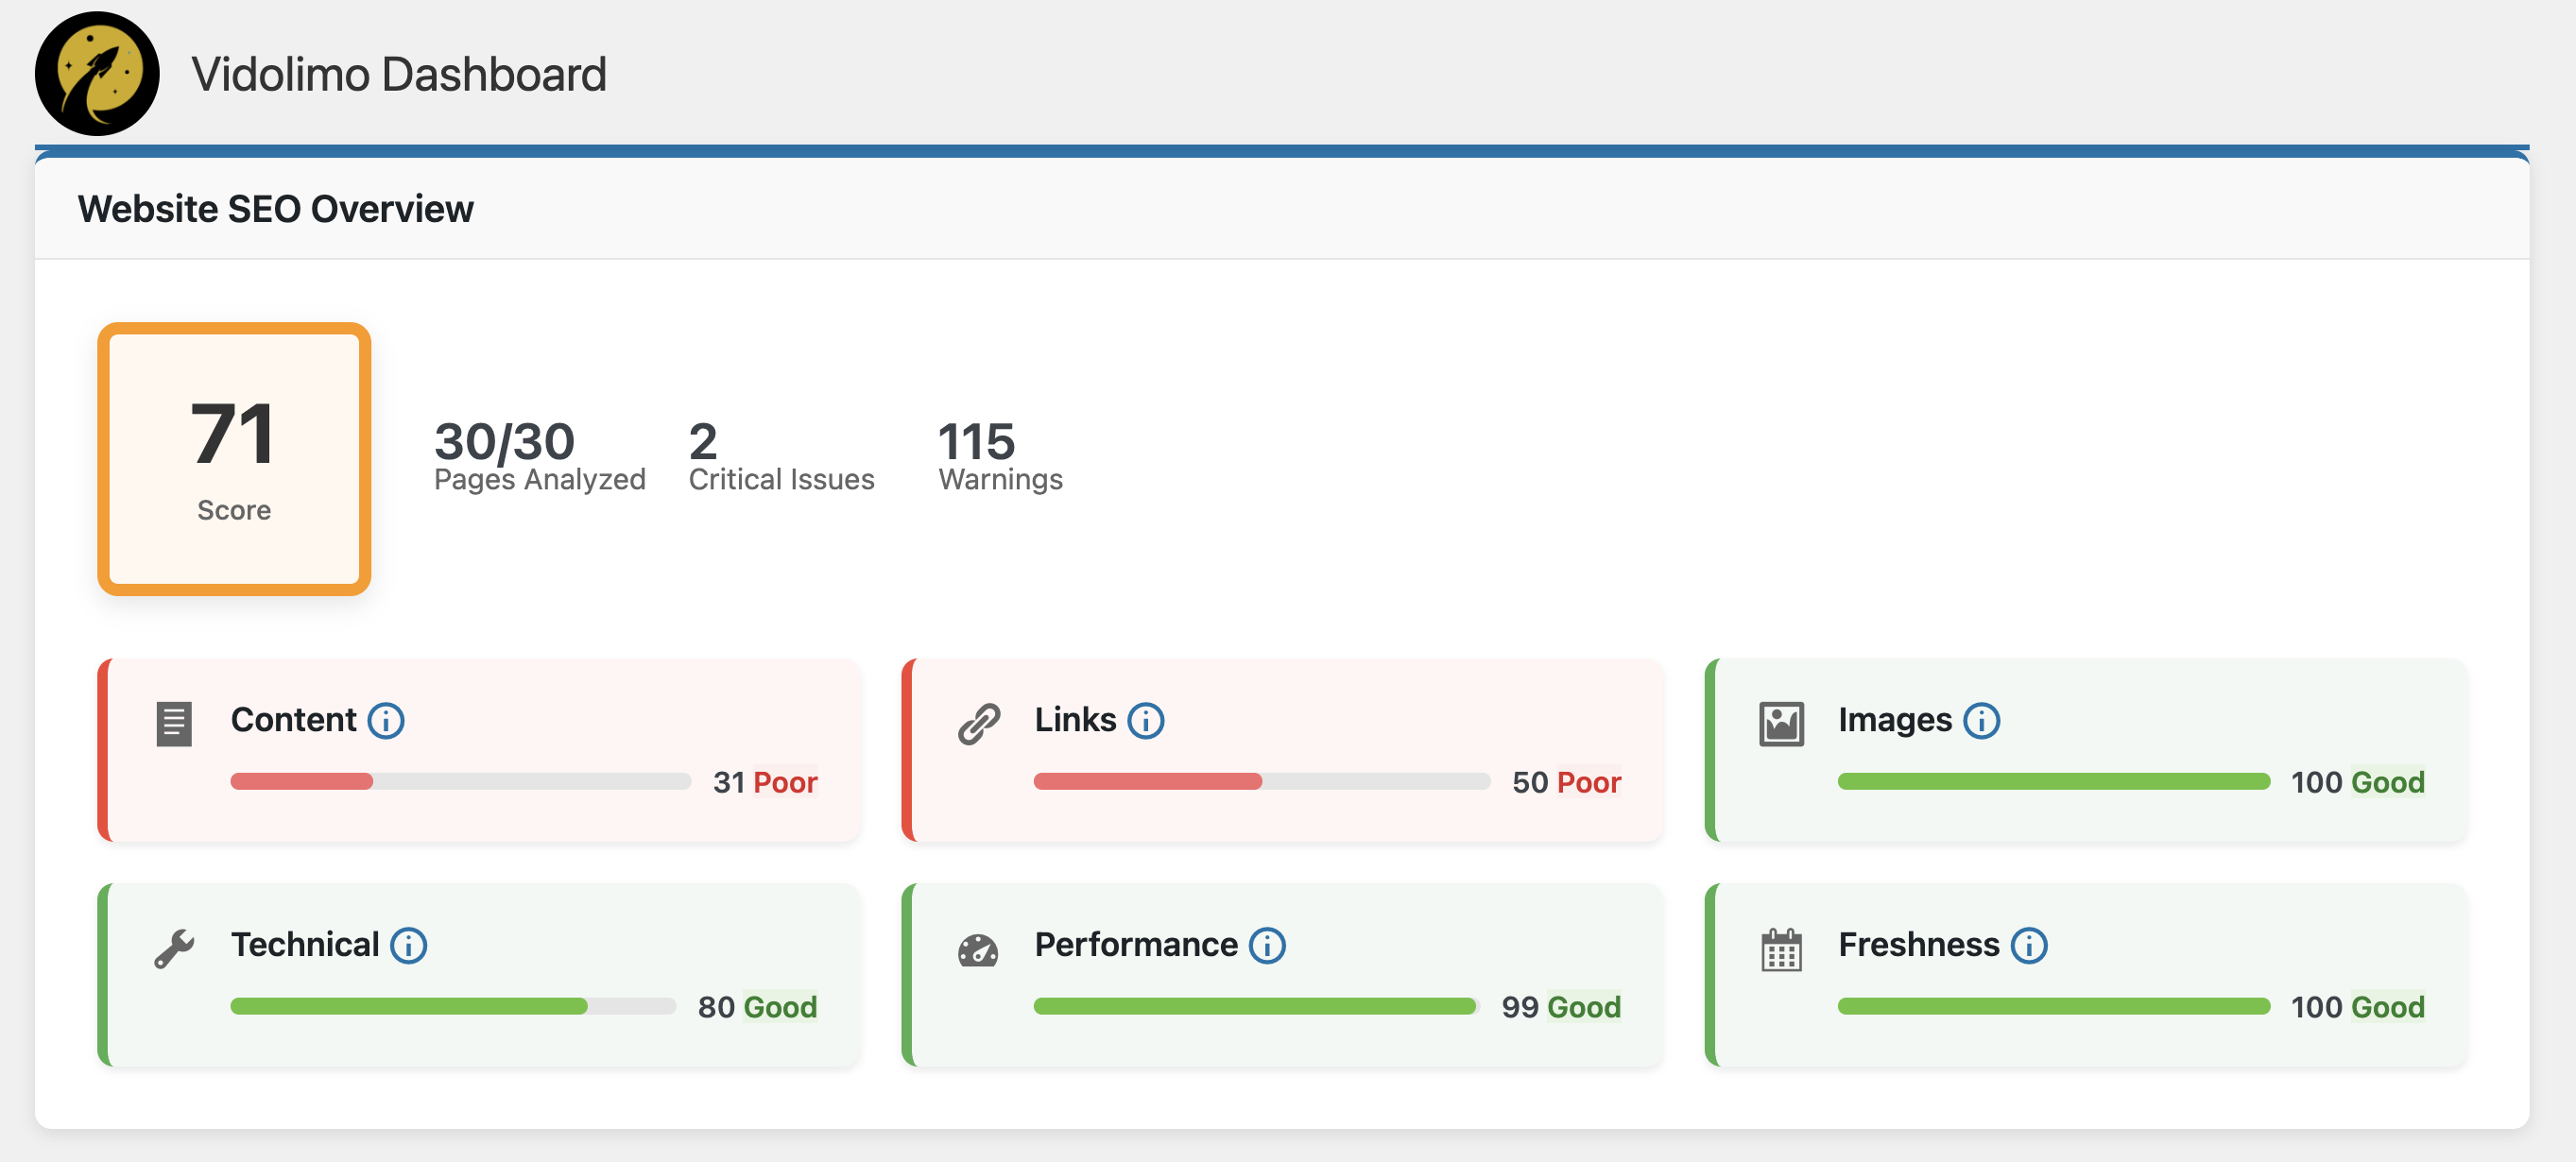Click the 2 Critical Issues stat
This screenshot has height=1162, width=2576.
(x=781, y=455)
